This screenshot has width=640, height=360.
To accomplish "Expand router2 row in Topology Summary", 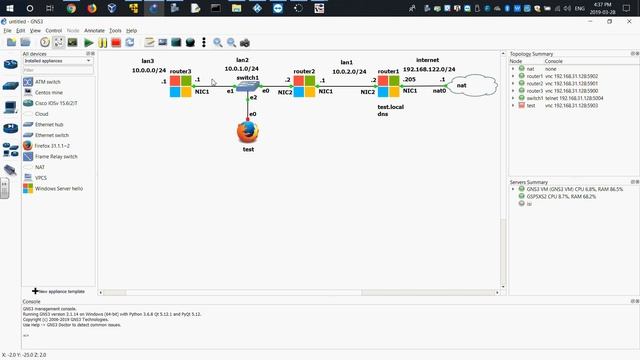I will click(513, 83).
